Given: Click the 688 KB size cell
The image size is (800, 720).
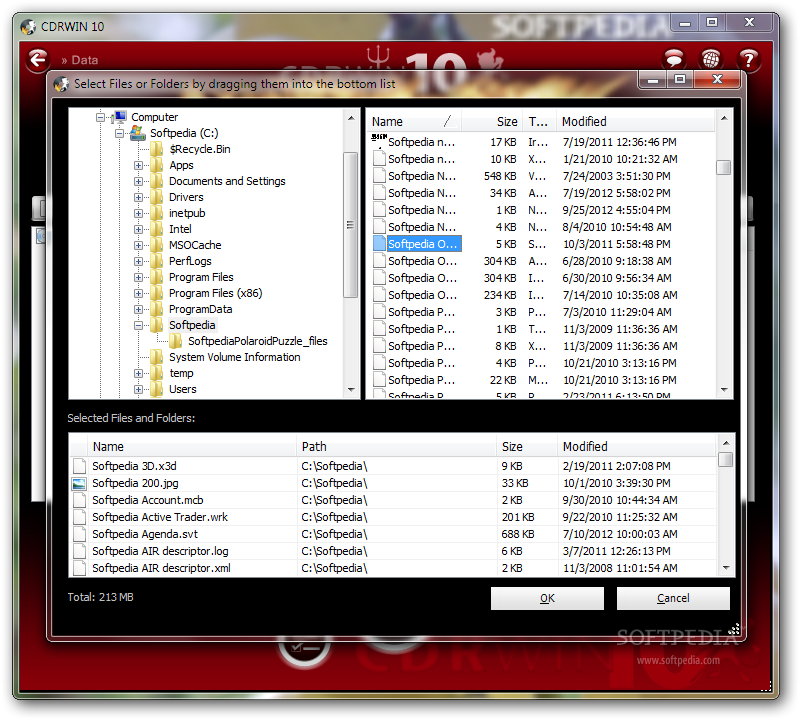Looking at the screenshot, I should pos(517,534).
